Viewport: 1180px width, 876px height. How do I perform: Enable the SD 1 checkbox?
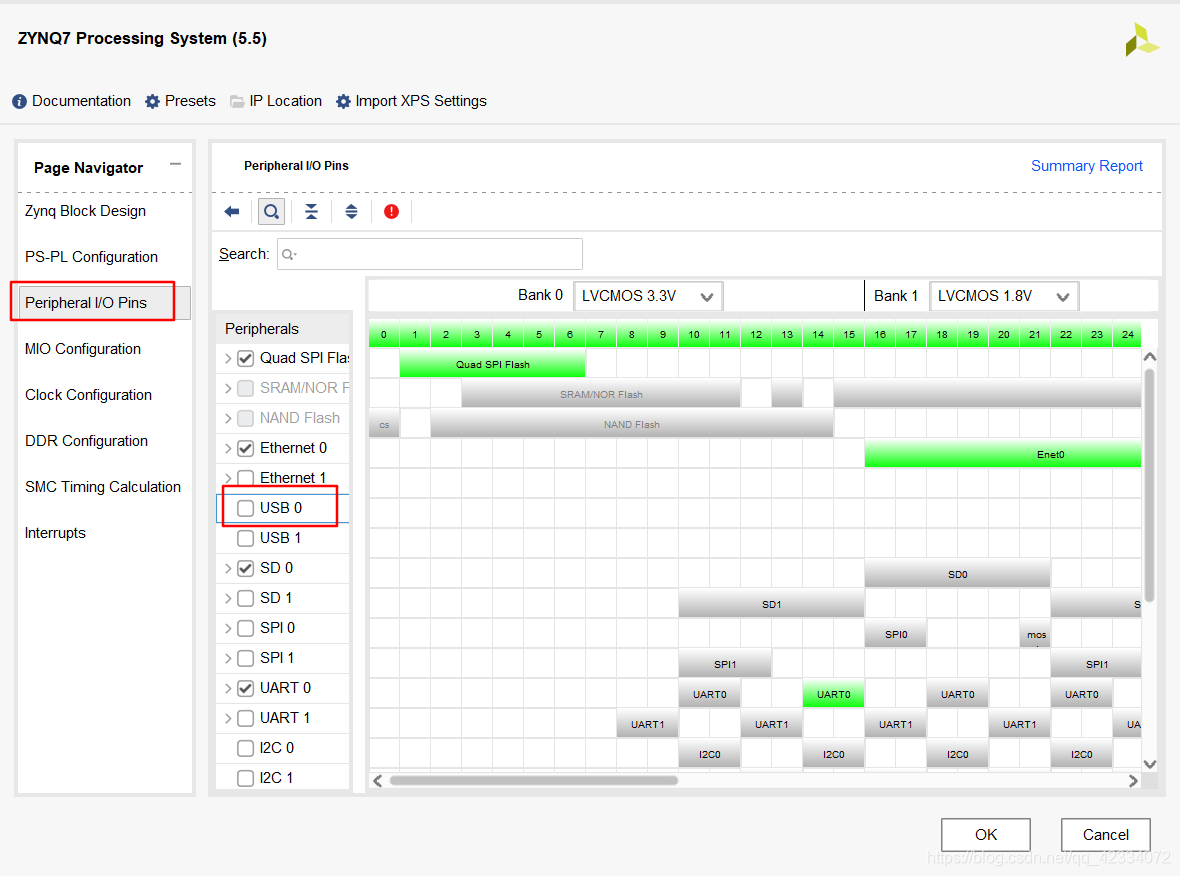(245, 598)
